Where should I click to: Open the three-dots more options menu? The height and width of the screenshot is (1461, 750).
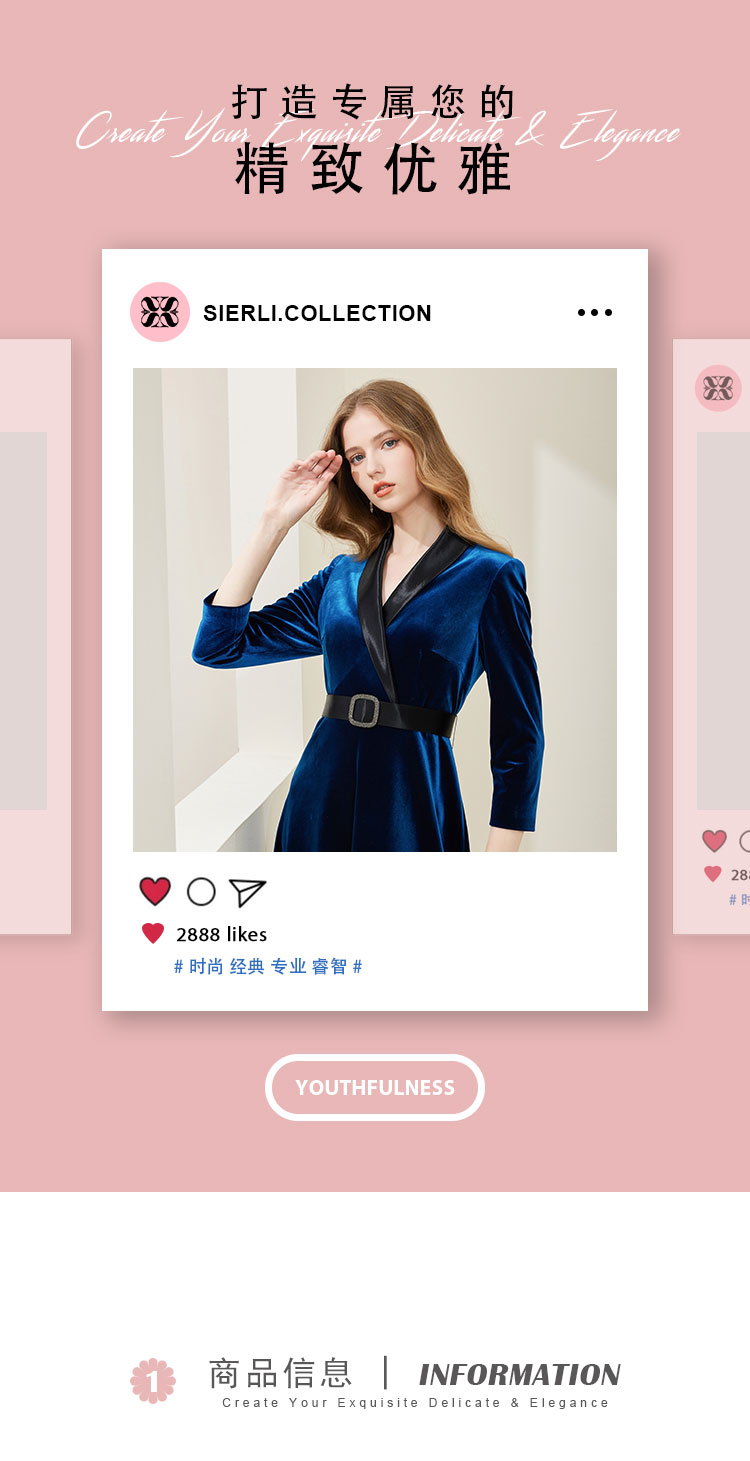click(595, 313)
